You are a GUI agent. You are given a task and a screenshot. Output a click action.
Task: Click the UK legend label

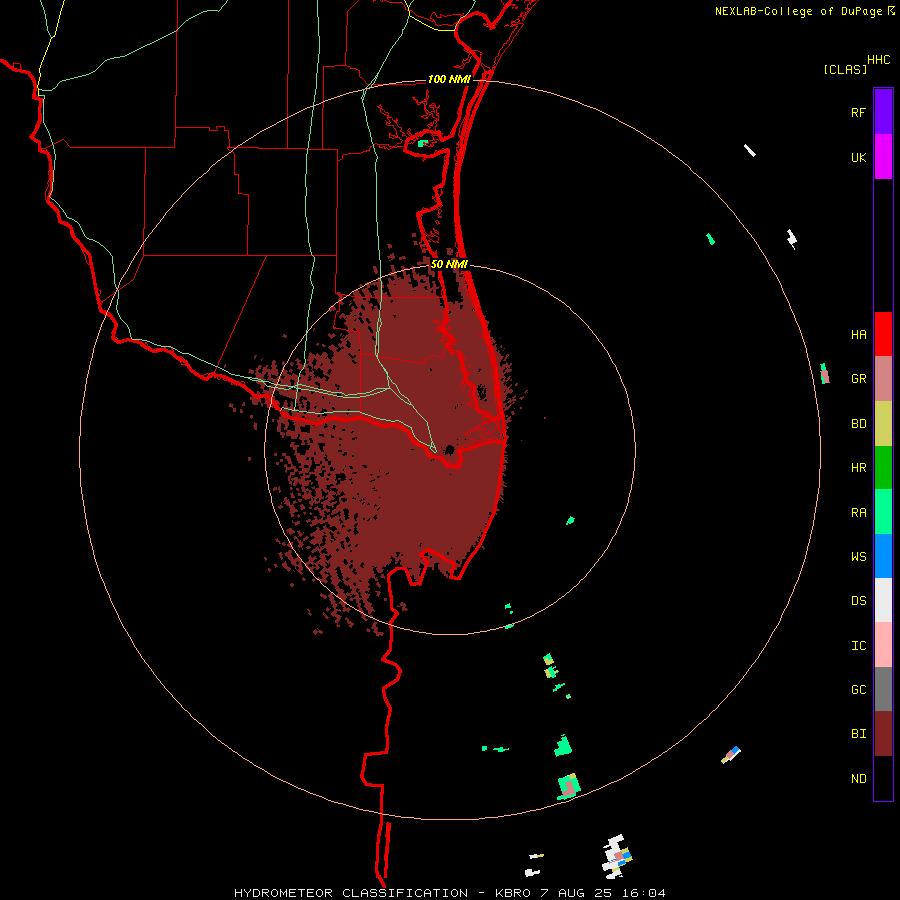(858, 157)
